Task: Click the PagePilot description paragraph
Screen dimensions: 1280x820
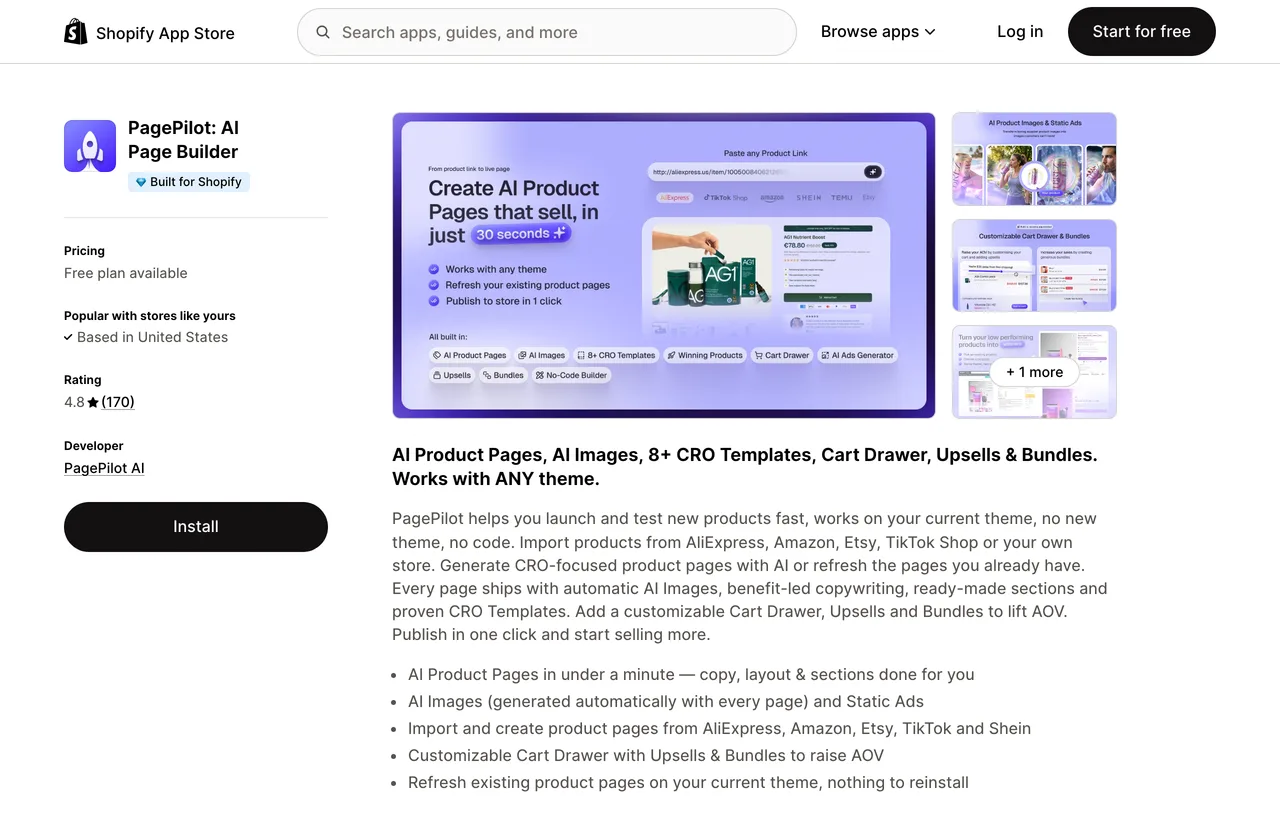Action: pos(750,577)
